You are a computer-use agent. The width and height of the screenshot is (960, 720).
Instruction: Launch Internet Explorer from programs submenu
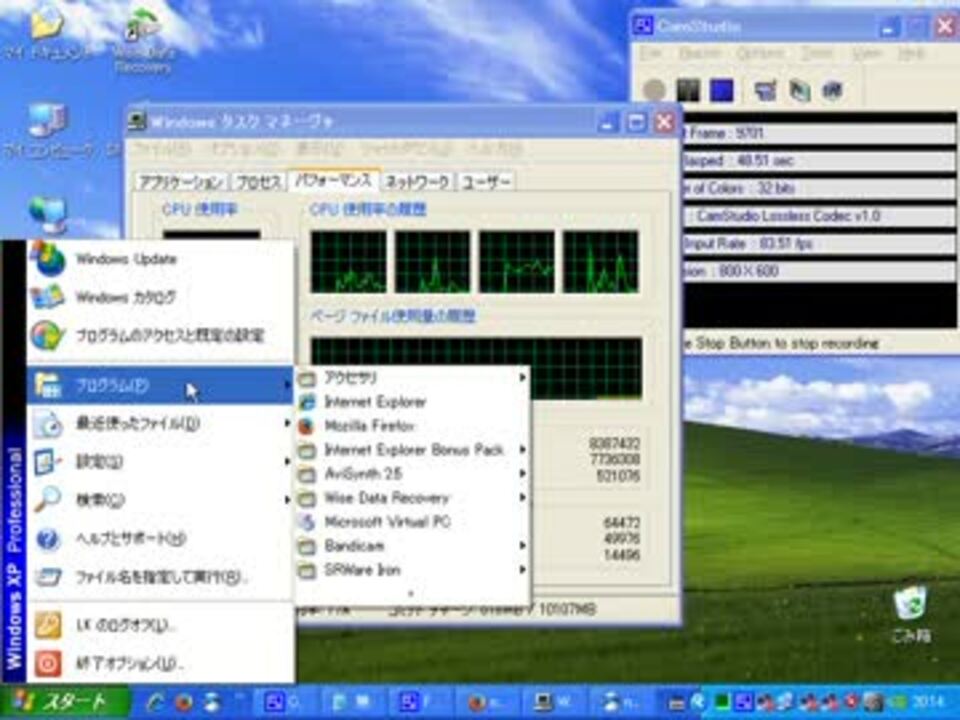click(x=412, y=402)
